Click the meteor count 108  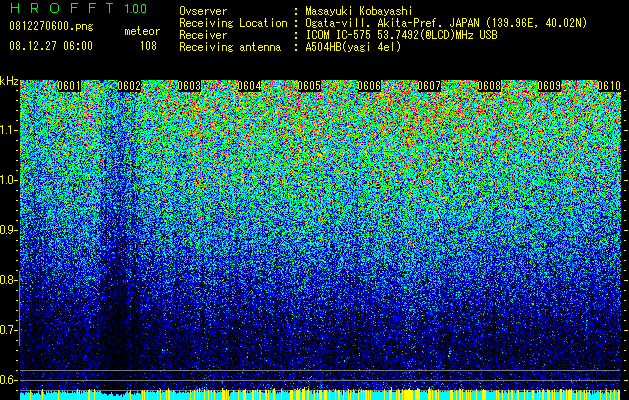coord(148,46)
